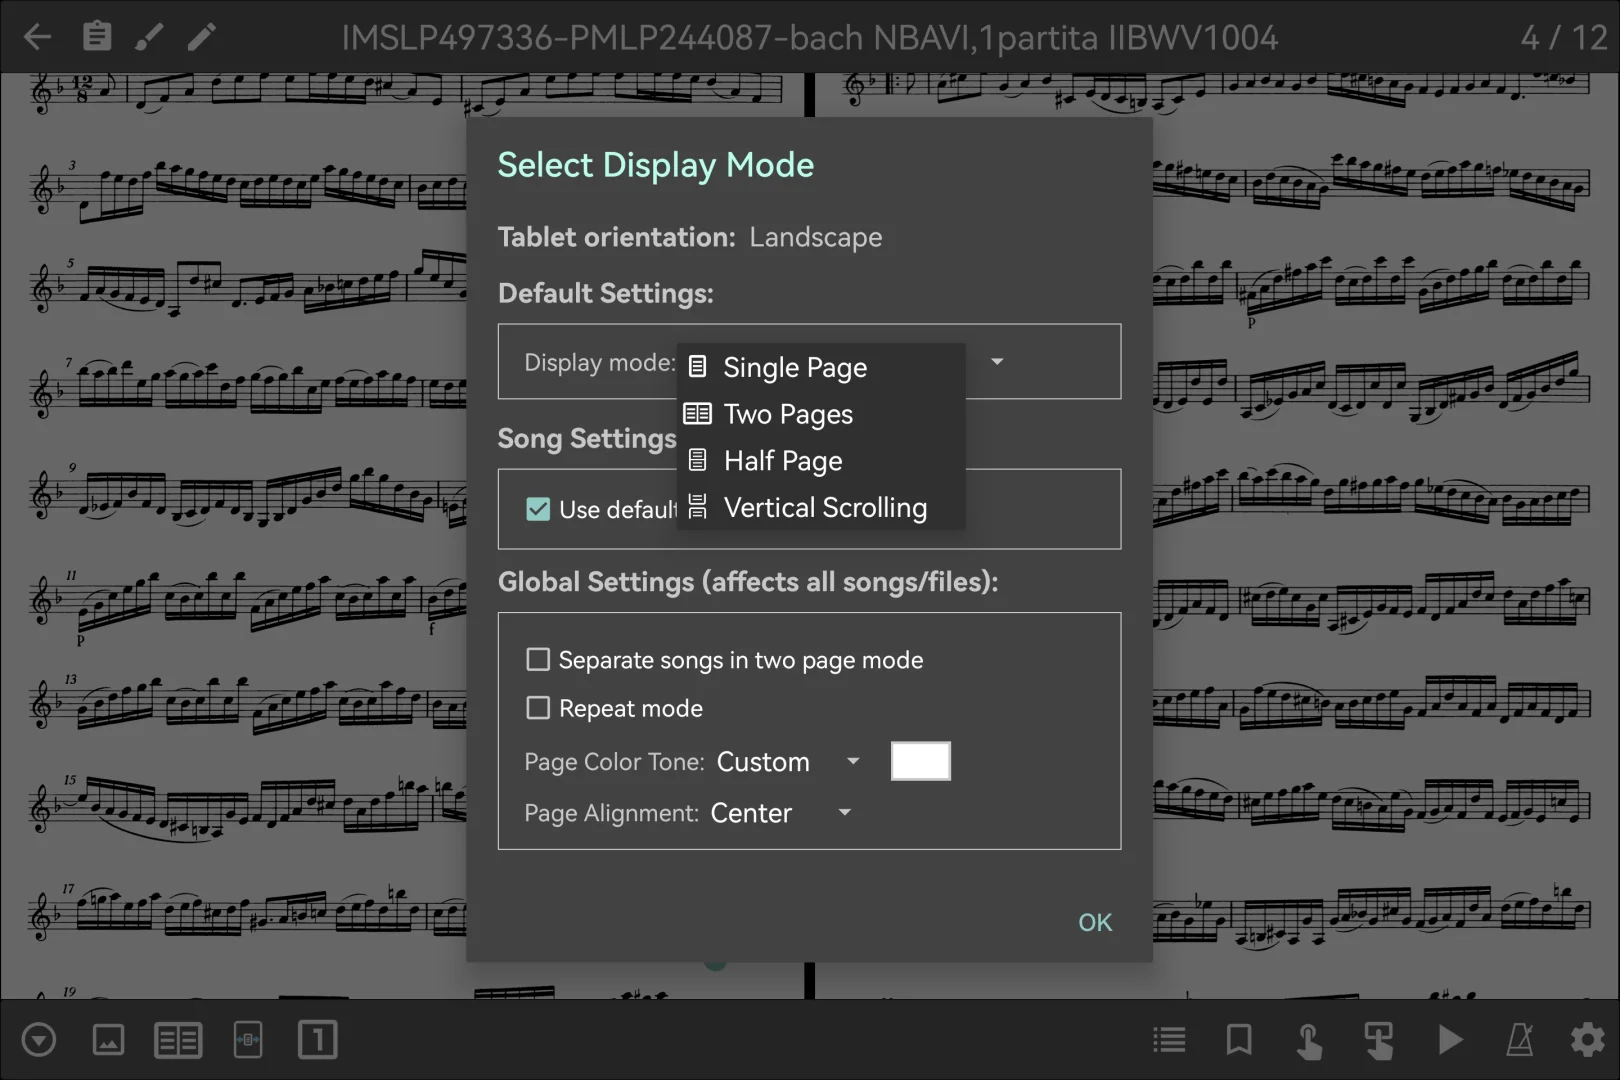Choose Single Page display mode
The image size is (1620, 1080).
[x=820, y=367]
